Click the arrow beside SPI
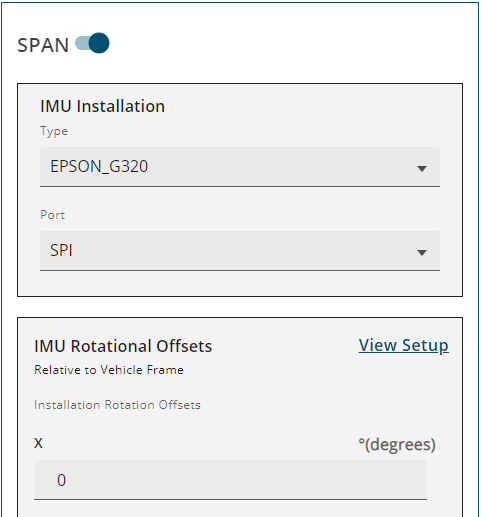This screenshot has height=517, width=481. click(x=422, y=253)
